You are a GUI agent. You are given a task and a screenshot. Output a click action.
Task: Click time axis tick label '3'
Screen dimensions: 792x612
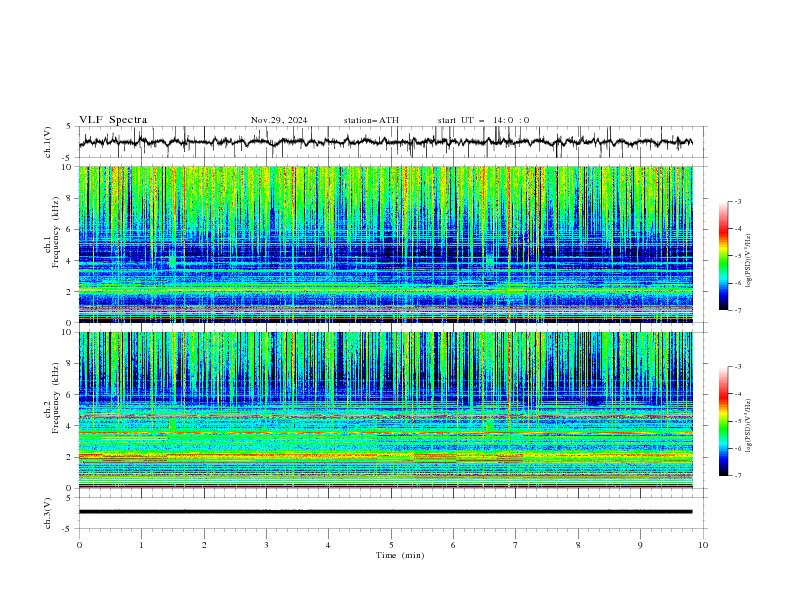pos(266,545)
